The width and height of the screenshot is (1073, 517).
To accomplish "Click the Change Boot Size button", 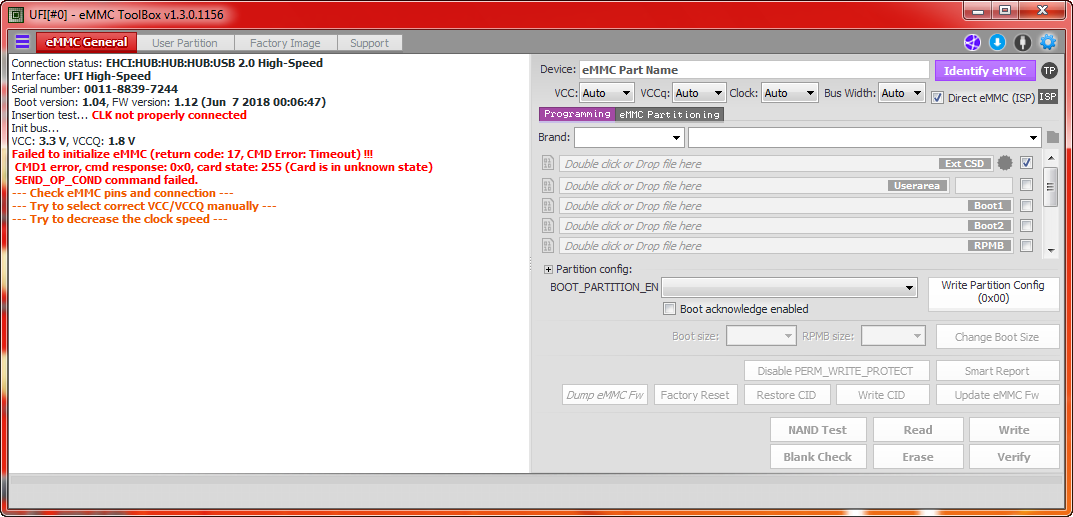I will pos(996,336).
